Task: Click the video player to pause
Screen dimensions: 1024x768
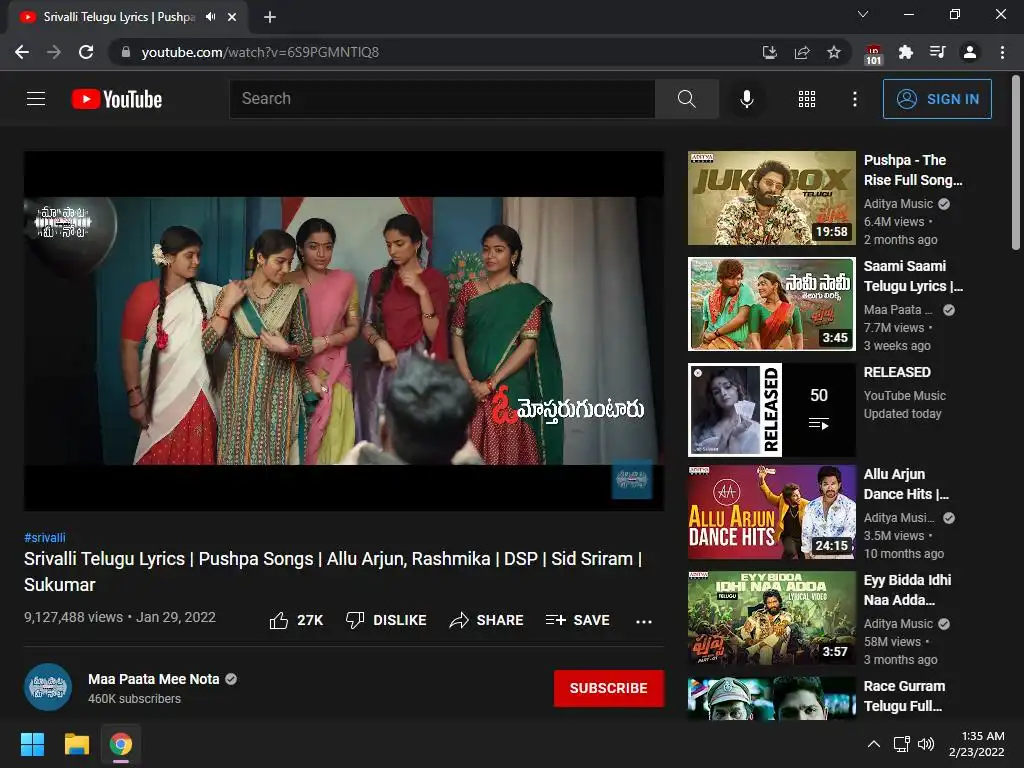Action: 344,330
